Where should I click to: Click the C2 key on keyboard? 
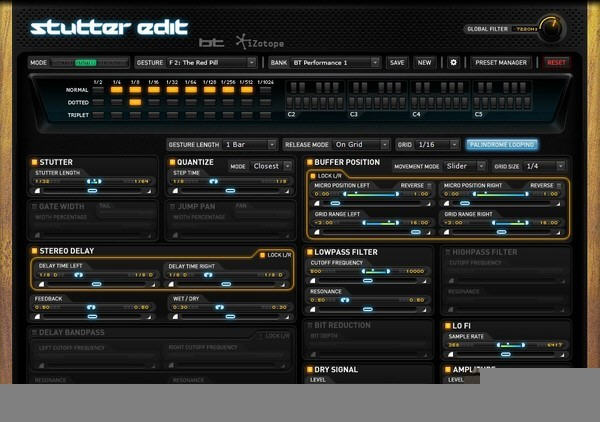pos(289,103)
